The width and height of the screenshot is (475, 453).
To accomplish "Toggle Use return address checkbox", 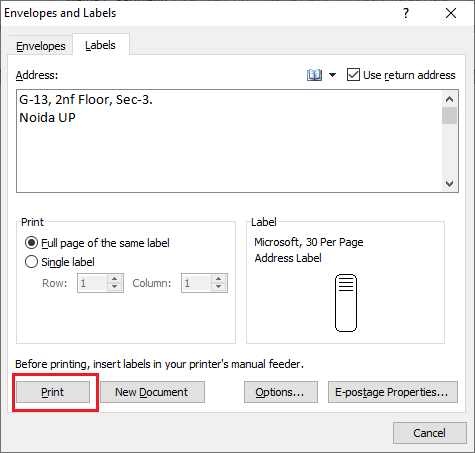I will click(x=353, y=75).
